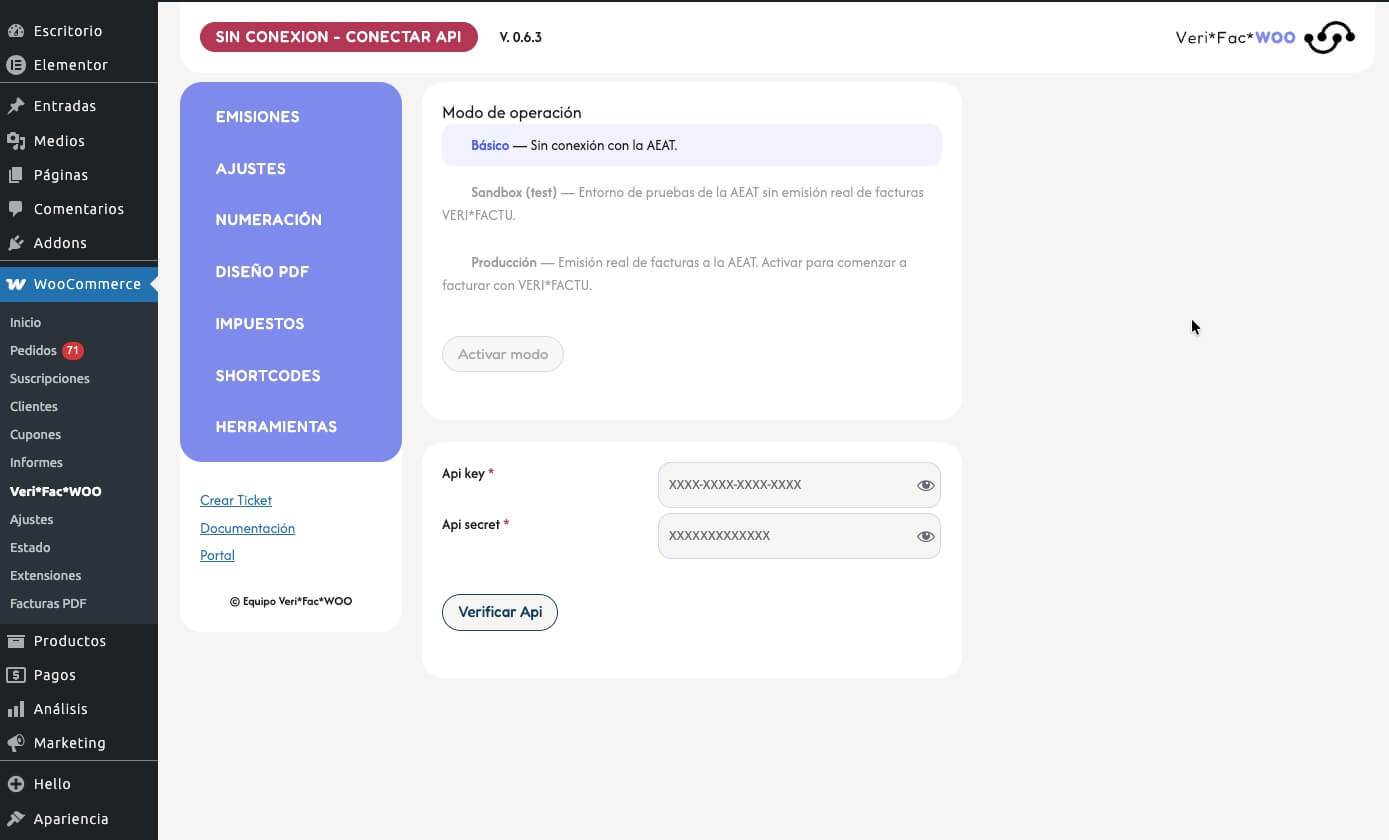Open the Shortcodes tab
The height and width of the screenshot is (840, 1389).
pyautogui.click(x=268, y=376)
